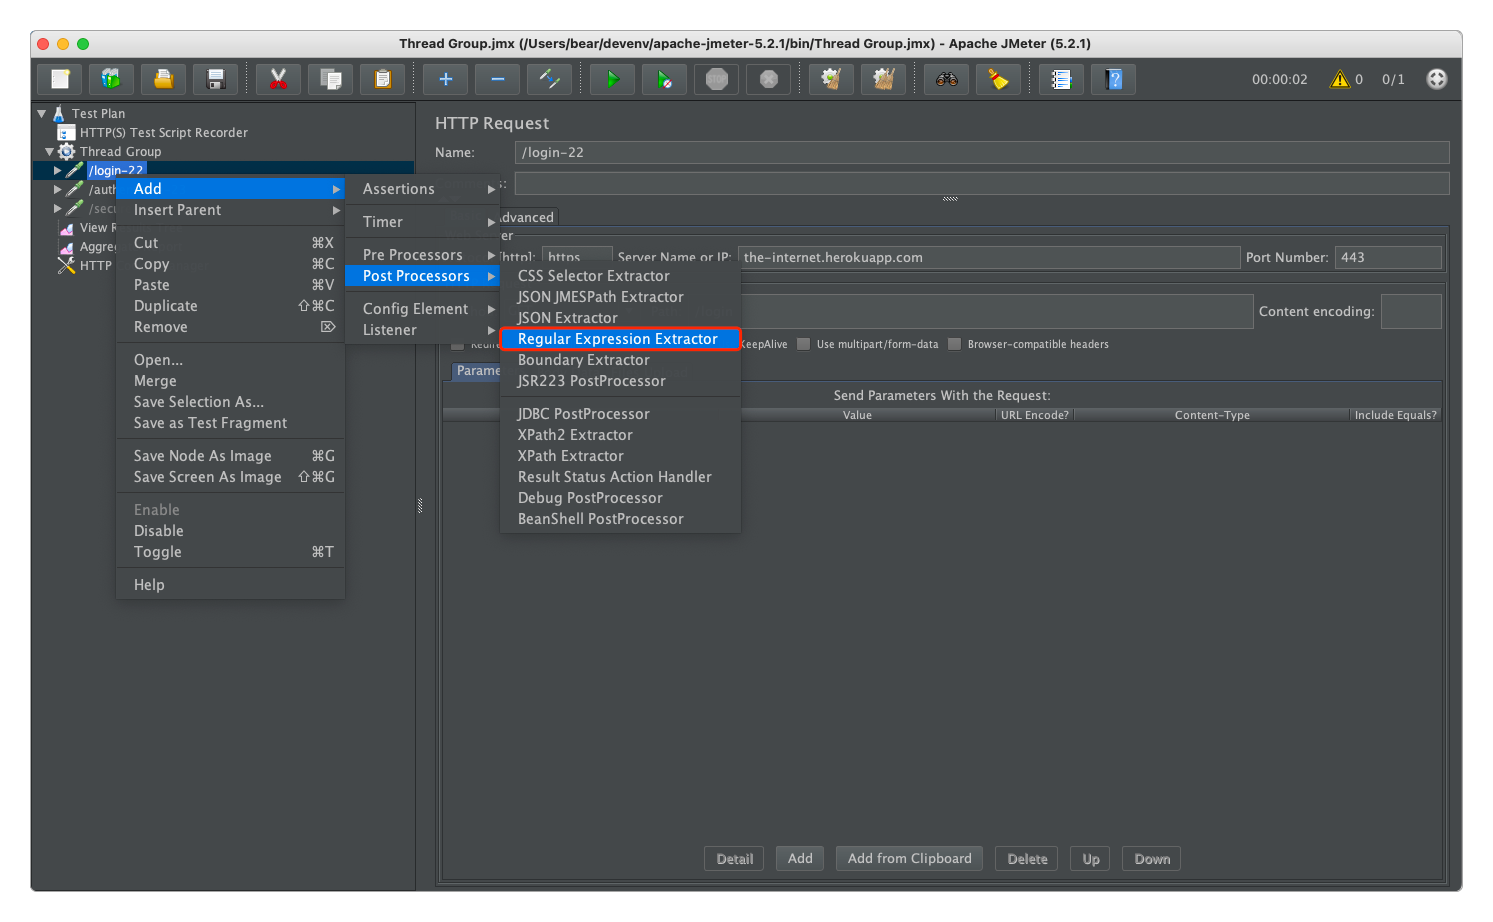Click the Down button
This screenshot has height=922, width=1493.
1152,858
